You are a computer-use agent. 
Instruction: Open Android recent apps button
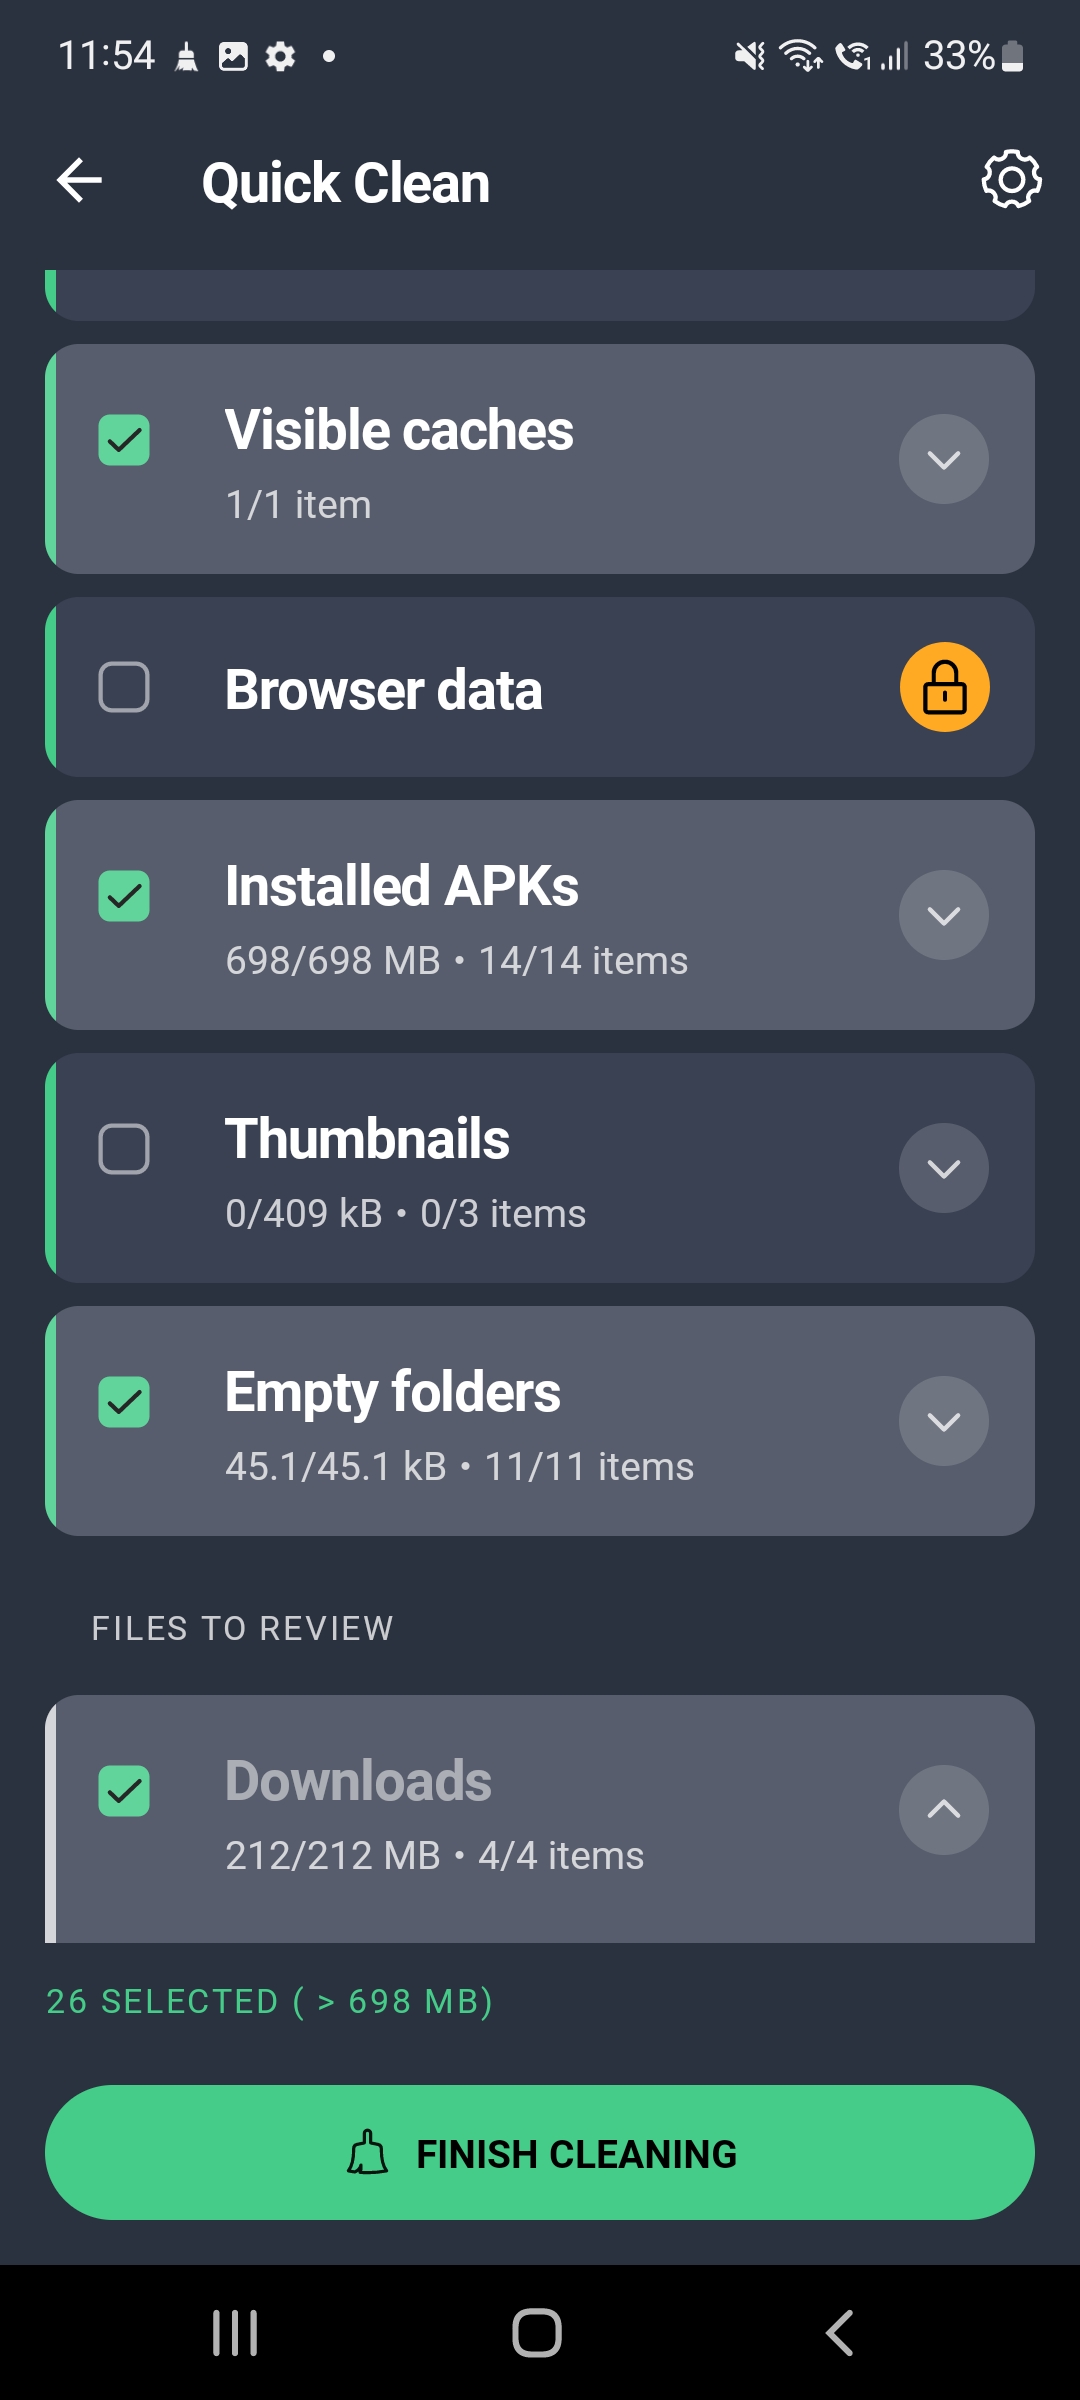(x=235, y=2332)
